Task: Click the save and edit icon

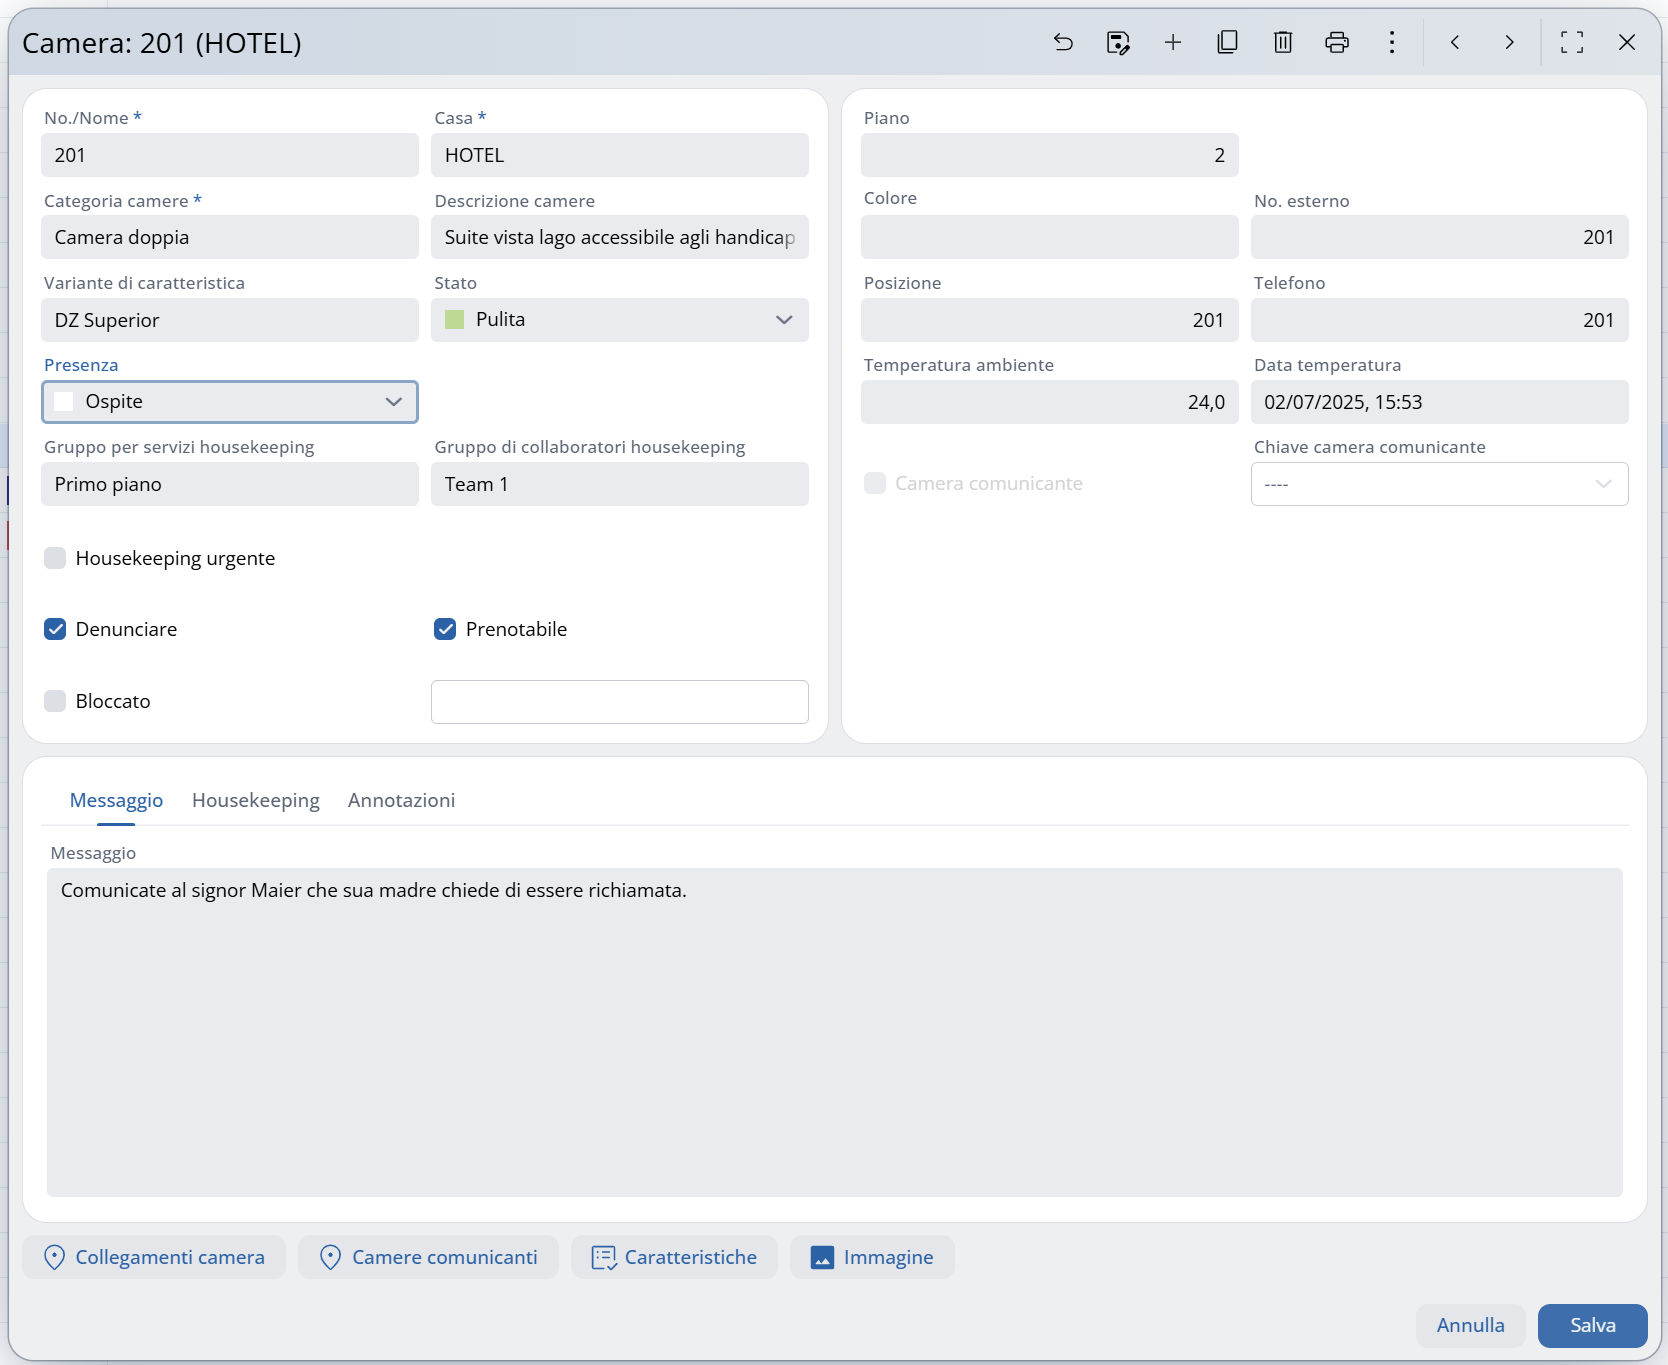Action: (x=1118, y=42)
